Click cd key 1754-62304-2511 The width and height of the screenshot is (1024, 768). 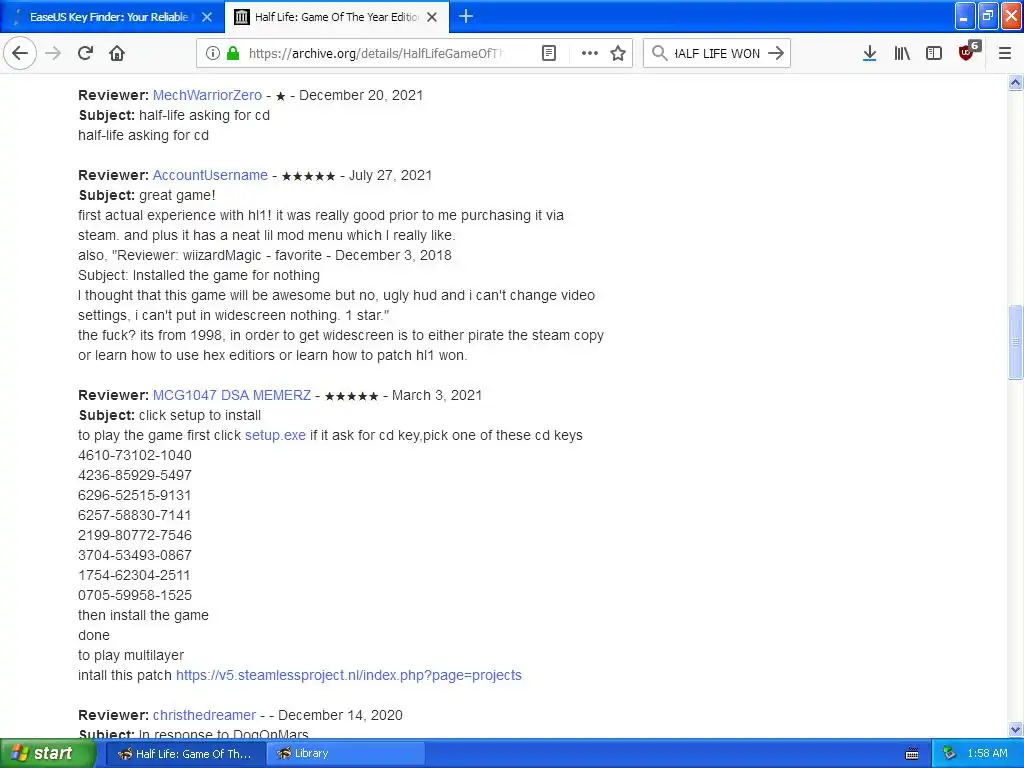134,575
